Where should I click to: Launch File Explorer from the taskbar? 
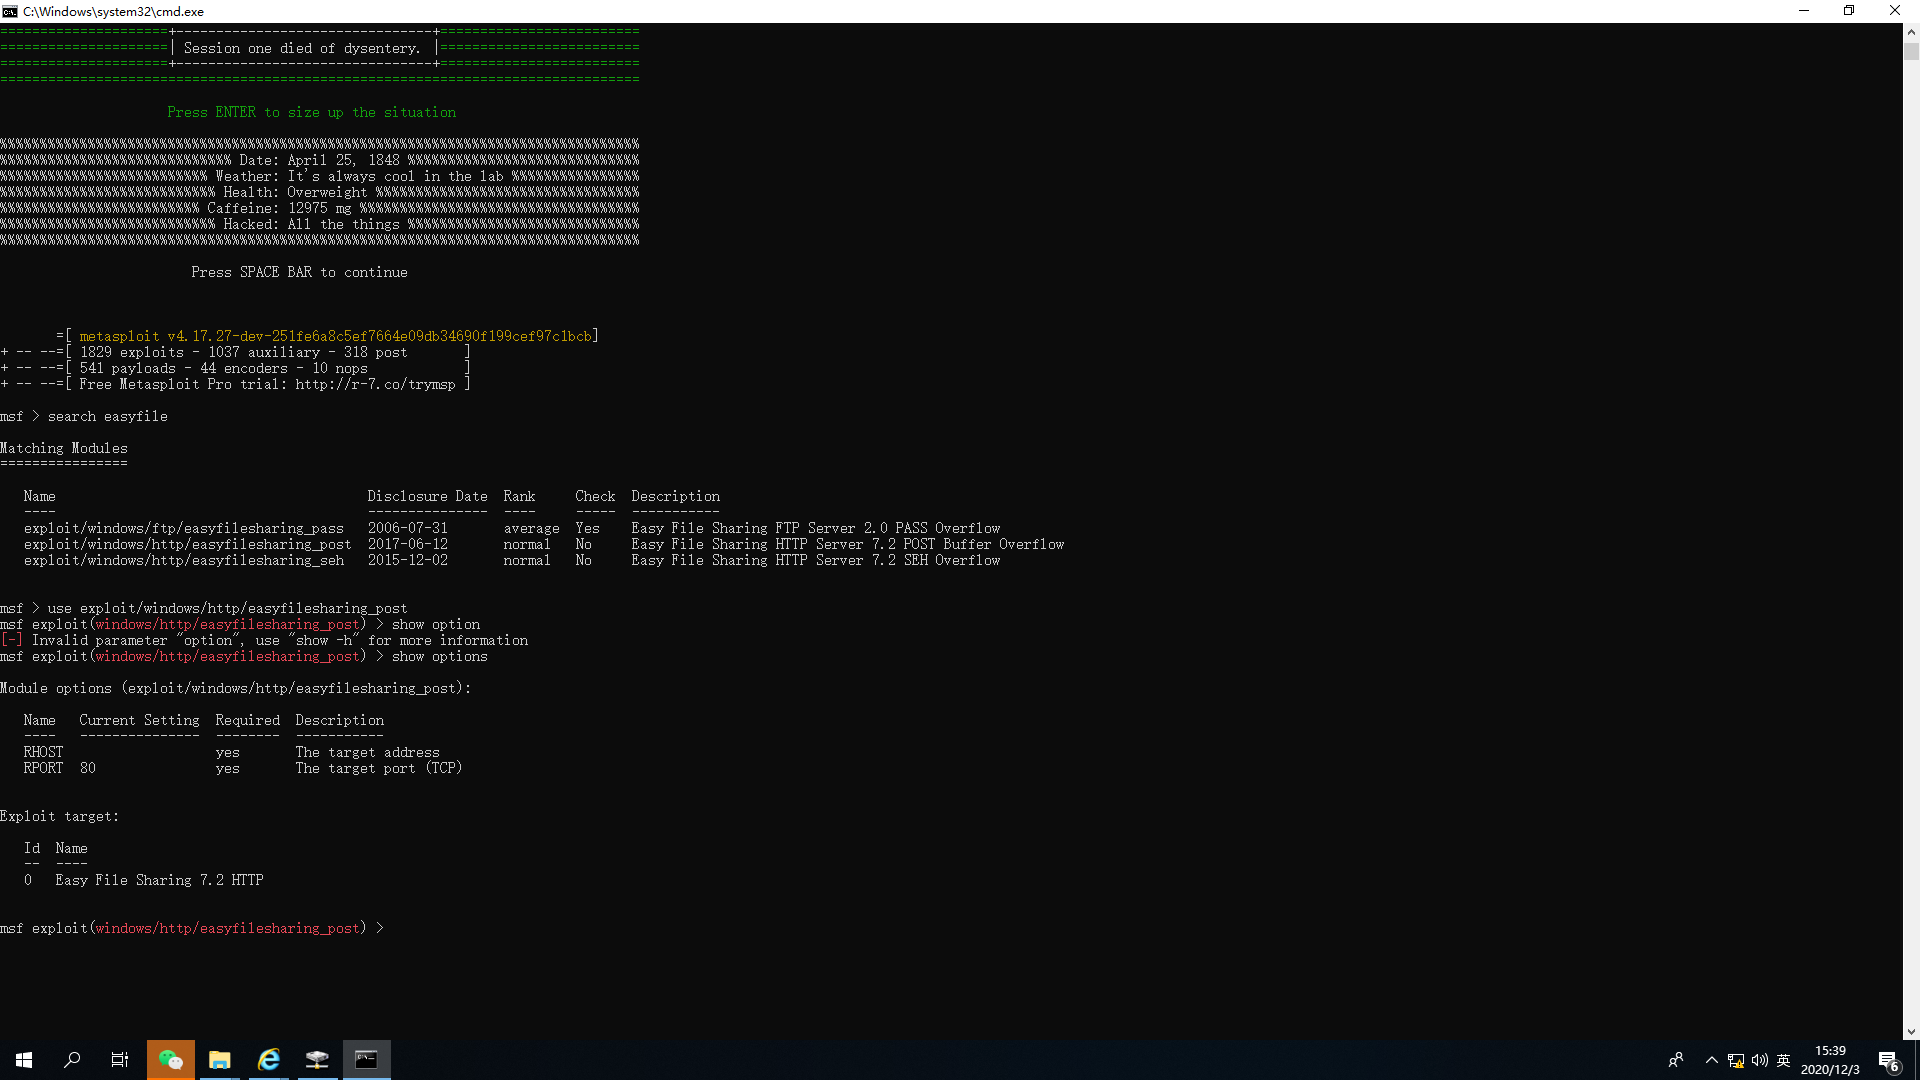click(x=219, y=1059)
